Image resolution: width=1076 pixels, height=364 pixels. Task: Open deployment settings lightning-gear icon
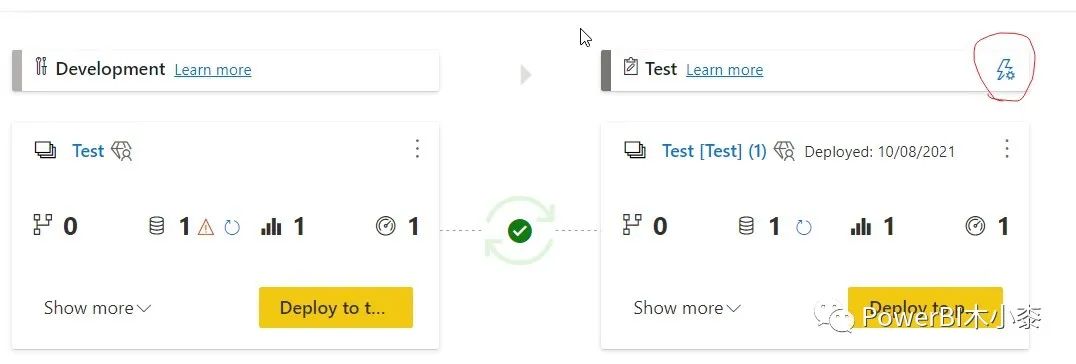click(x=1005, y=69)
